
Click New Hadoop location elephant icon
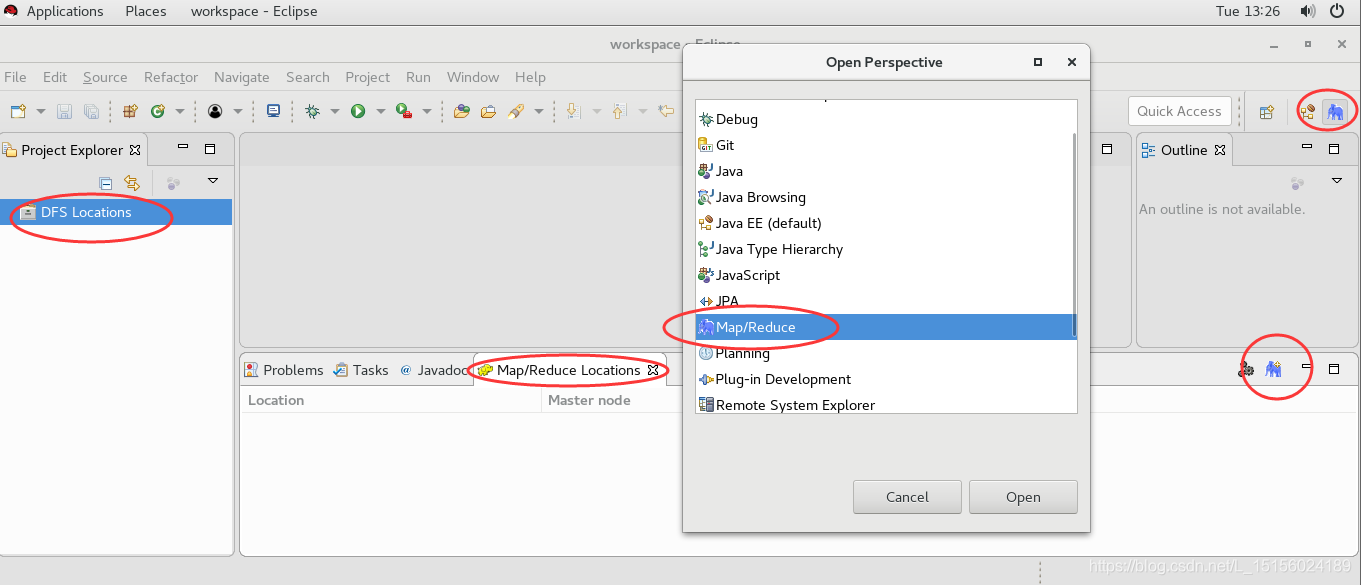tap(1273, 369)
